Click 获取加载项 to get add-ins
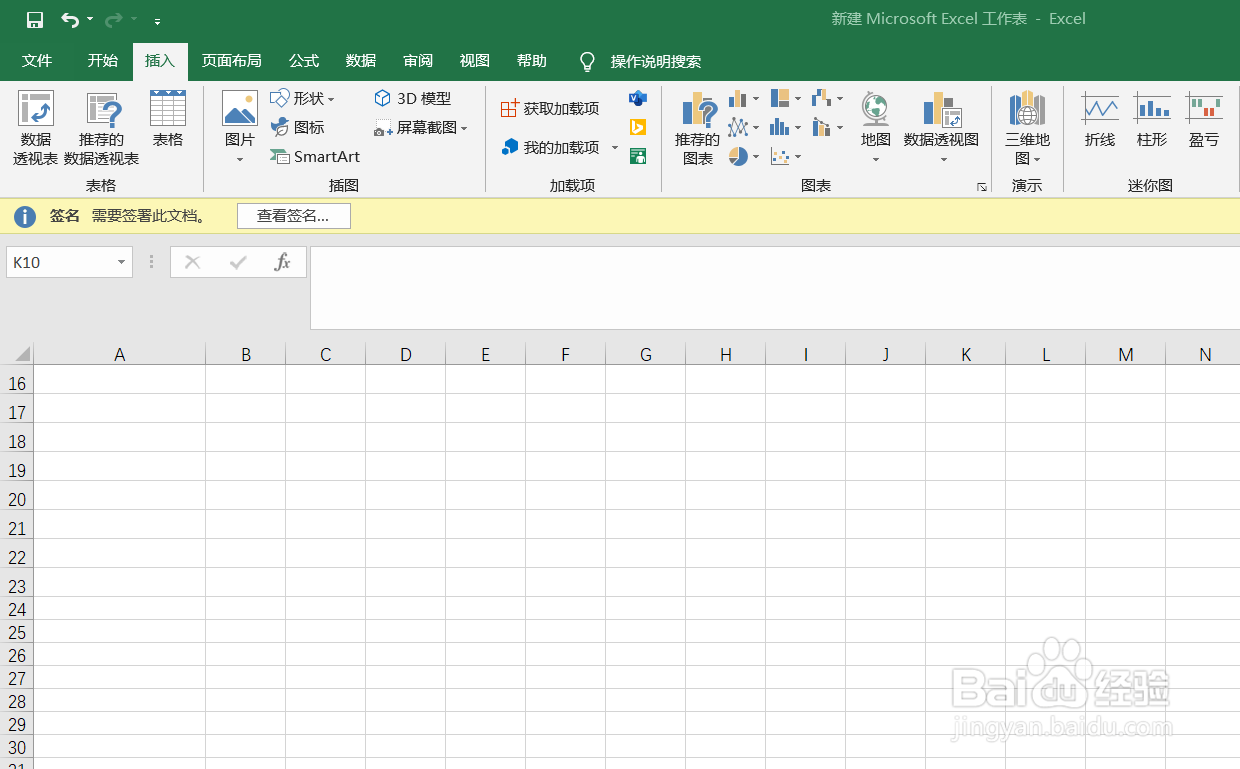 coord(550,108)
